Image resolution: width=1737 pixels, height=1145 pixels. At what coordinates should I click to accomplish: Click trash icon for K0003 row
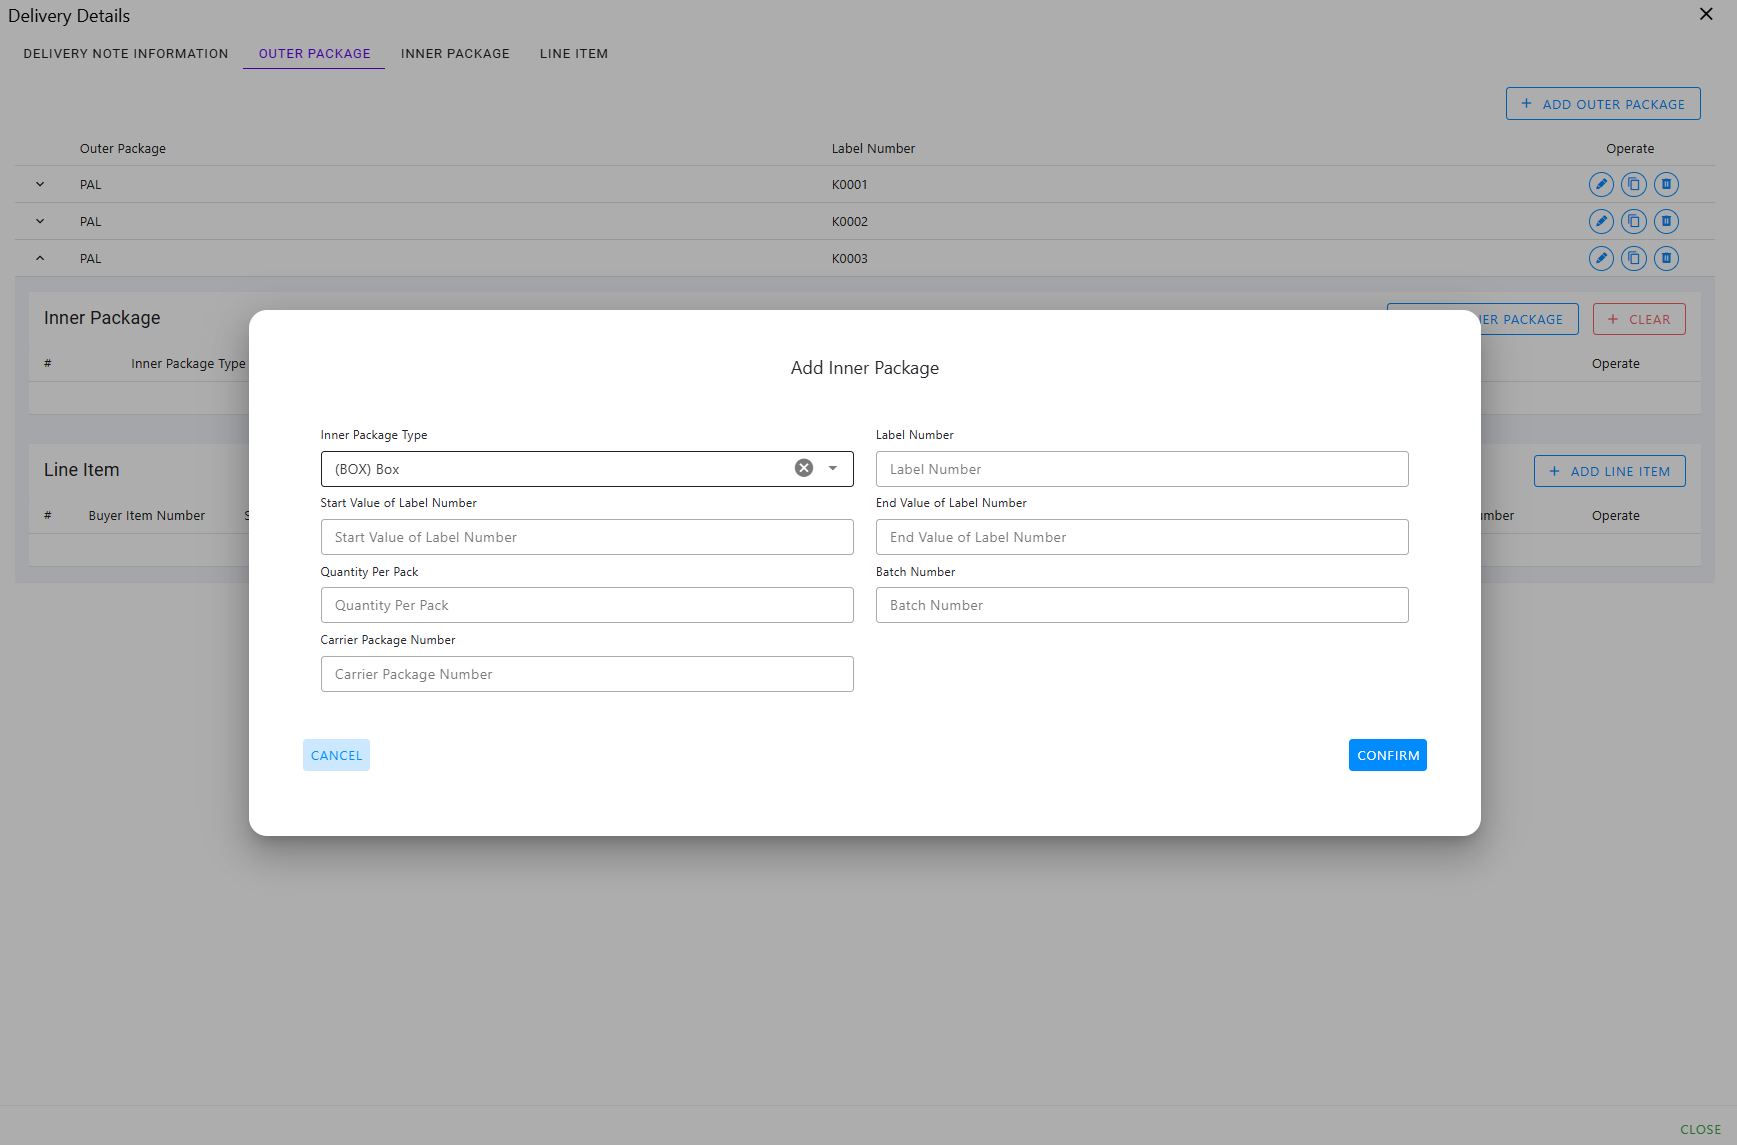pos(1666,258)
